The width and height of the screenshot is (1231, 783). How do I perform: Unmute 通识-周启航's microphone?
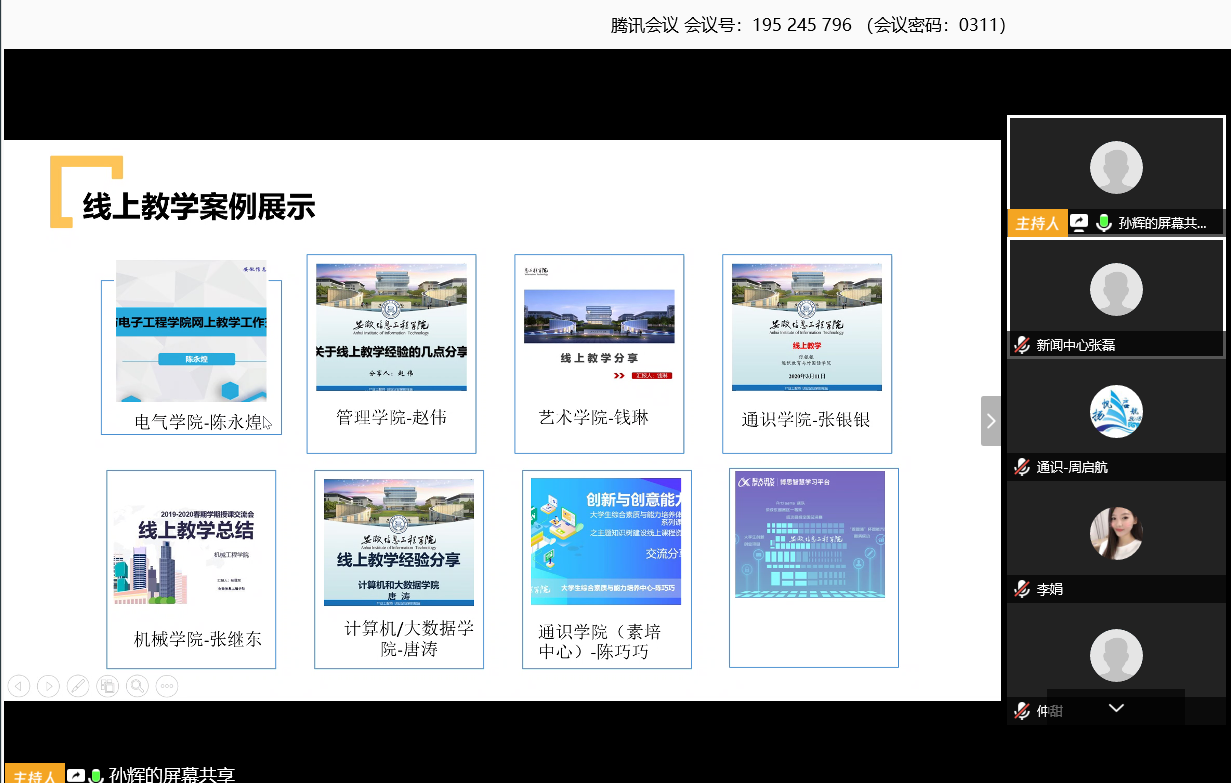click(1021, 468)
